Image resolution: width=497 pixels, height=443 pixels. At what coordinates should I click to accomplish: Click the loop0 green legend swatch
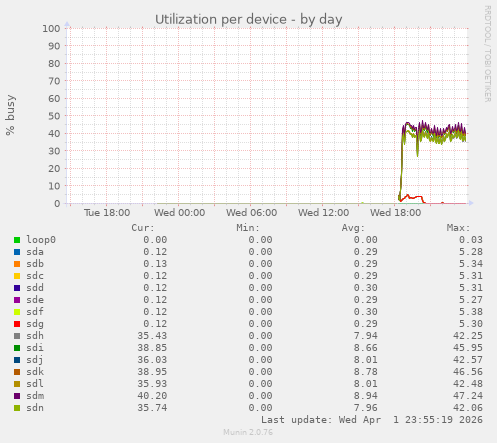point(17,240)
